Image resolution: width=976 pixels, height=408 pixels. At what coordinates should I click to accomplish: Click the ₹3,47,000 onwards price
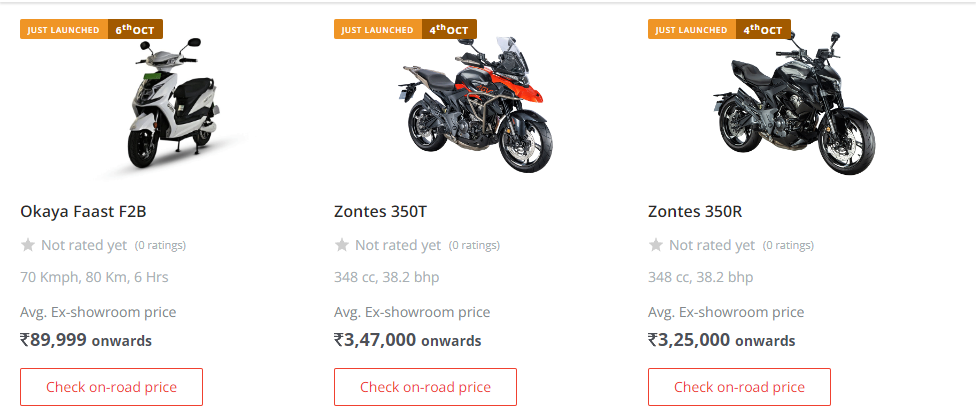[x=407, y=340]
